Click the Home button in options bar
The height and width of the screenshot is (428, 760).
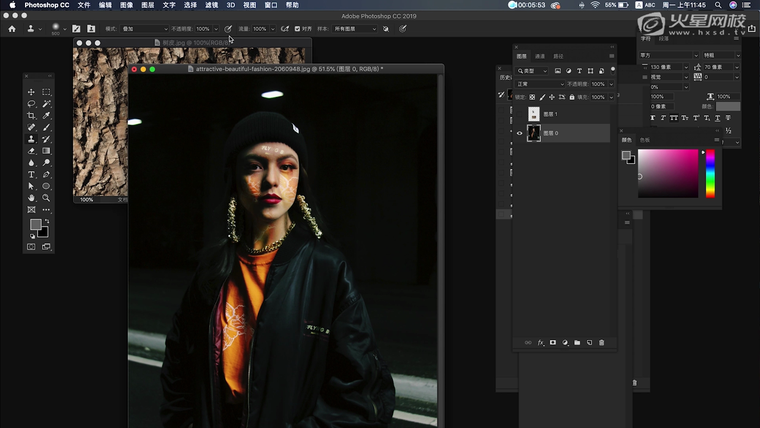click(12, 29)
